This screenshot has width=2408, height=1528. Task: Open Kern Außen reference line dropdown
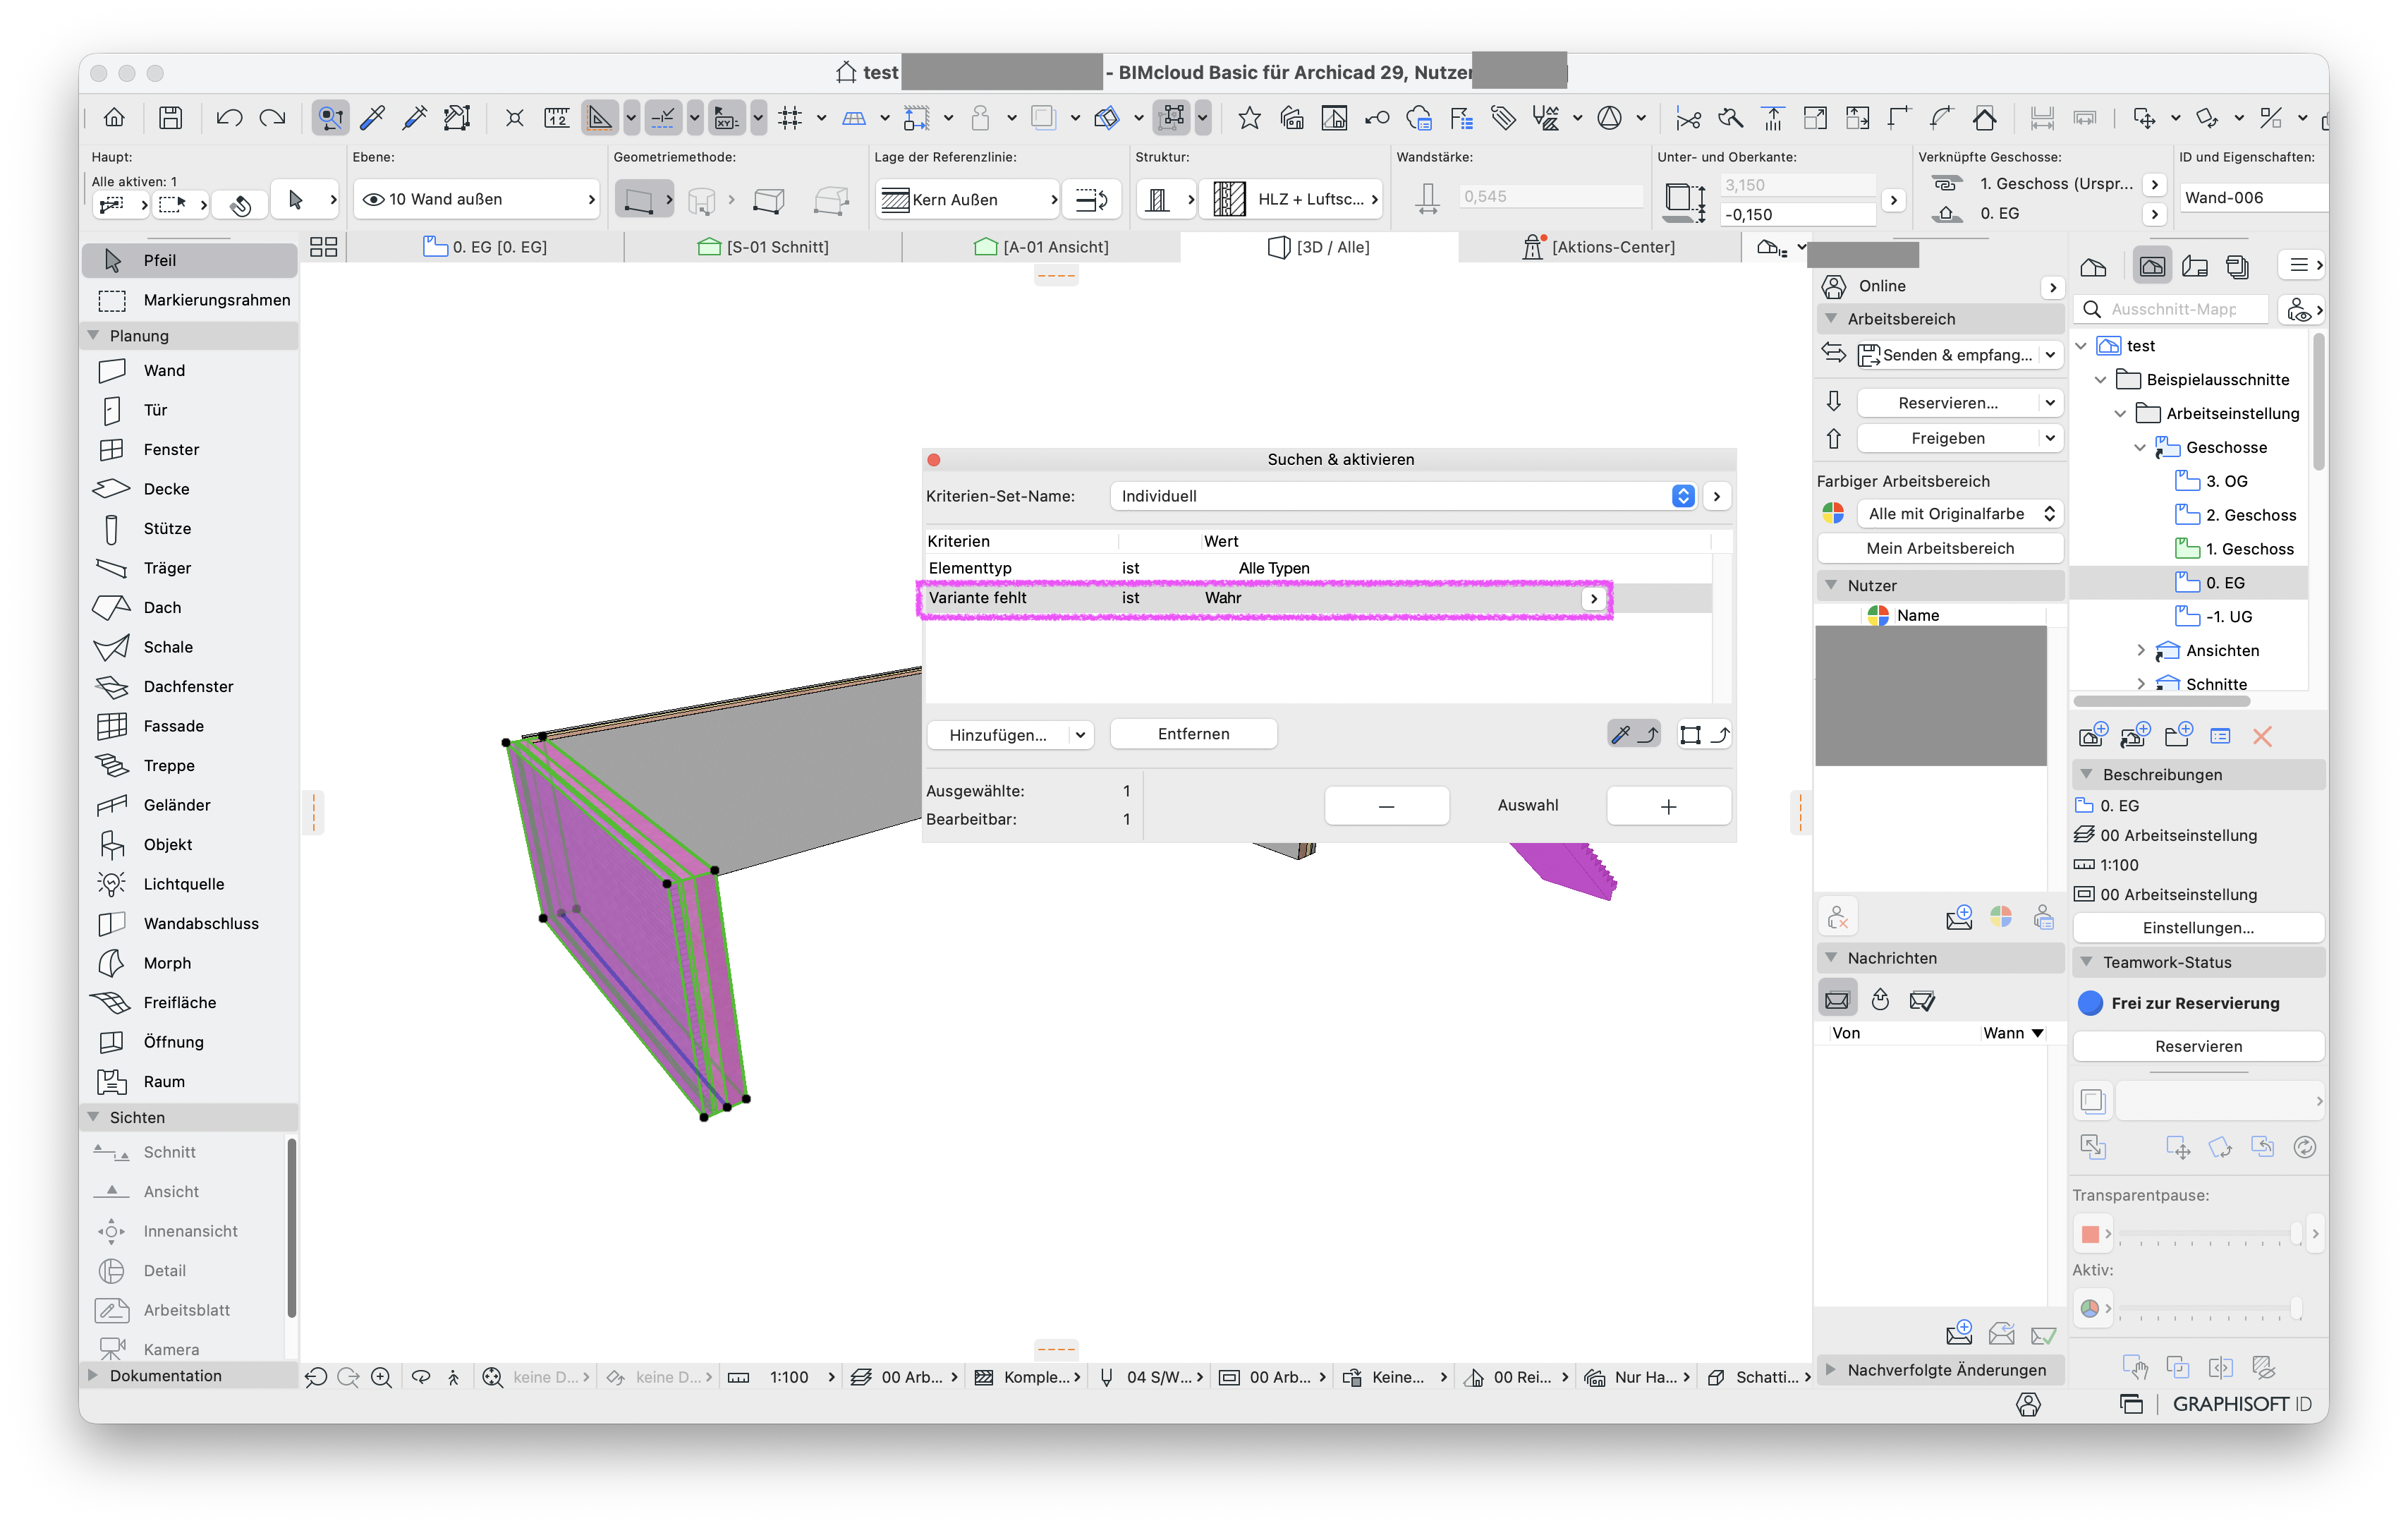click(x=967, y=199)
